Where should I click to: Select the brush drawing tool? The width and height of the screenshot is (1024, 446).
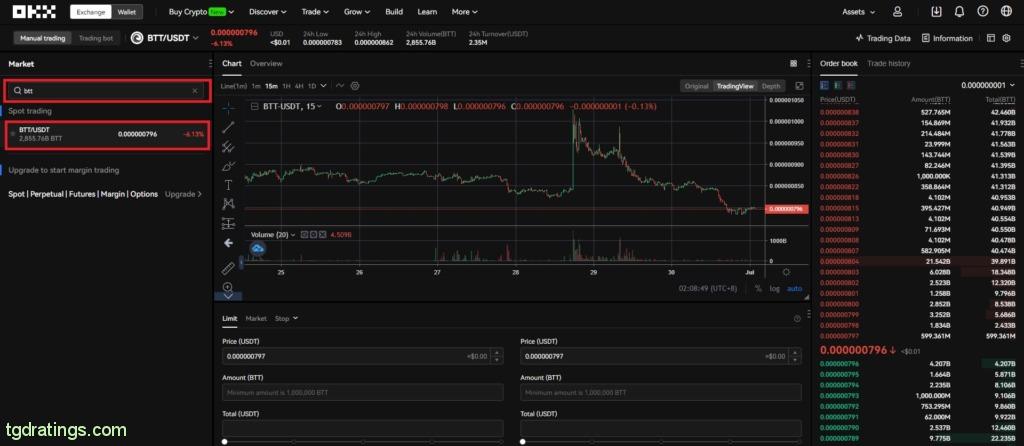[x=228, y=166]
